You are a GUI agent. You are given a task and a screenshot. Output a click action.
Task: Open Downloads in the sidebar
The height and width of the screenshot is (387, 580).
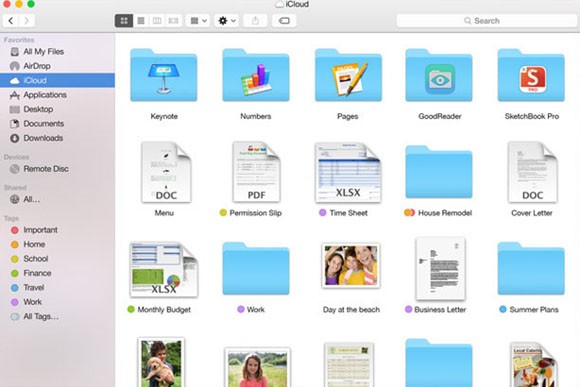click(57, 138)
